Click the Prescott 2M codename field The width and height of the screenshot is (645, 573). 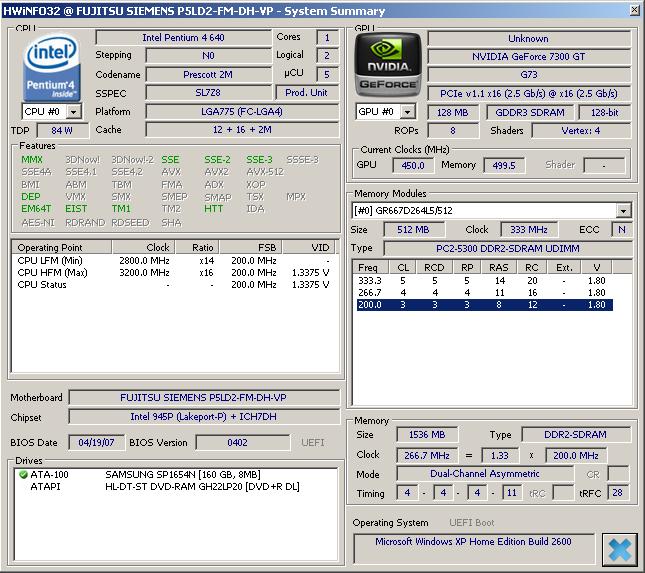pos(208,74)
